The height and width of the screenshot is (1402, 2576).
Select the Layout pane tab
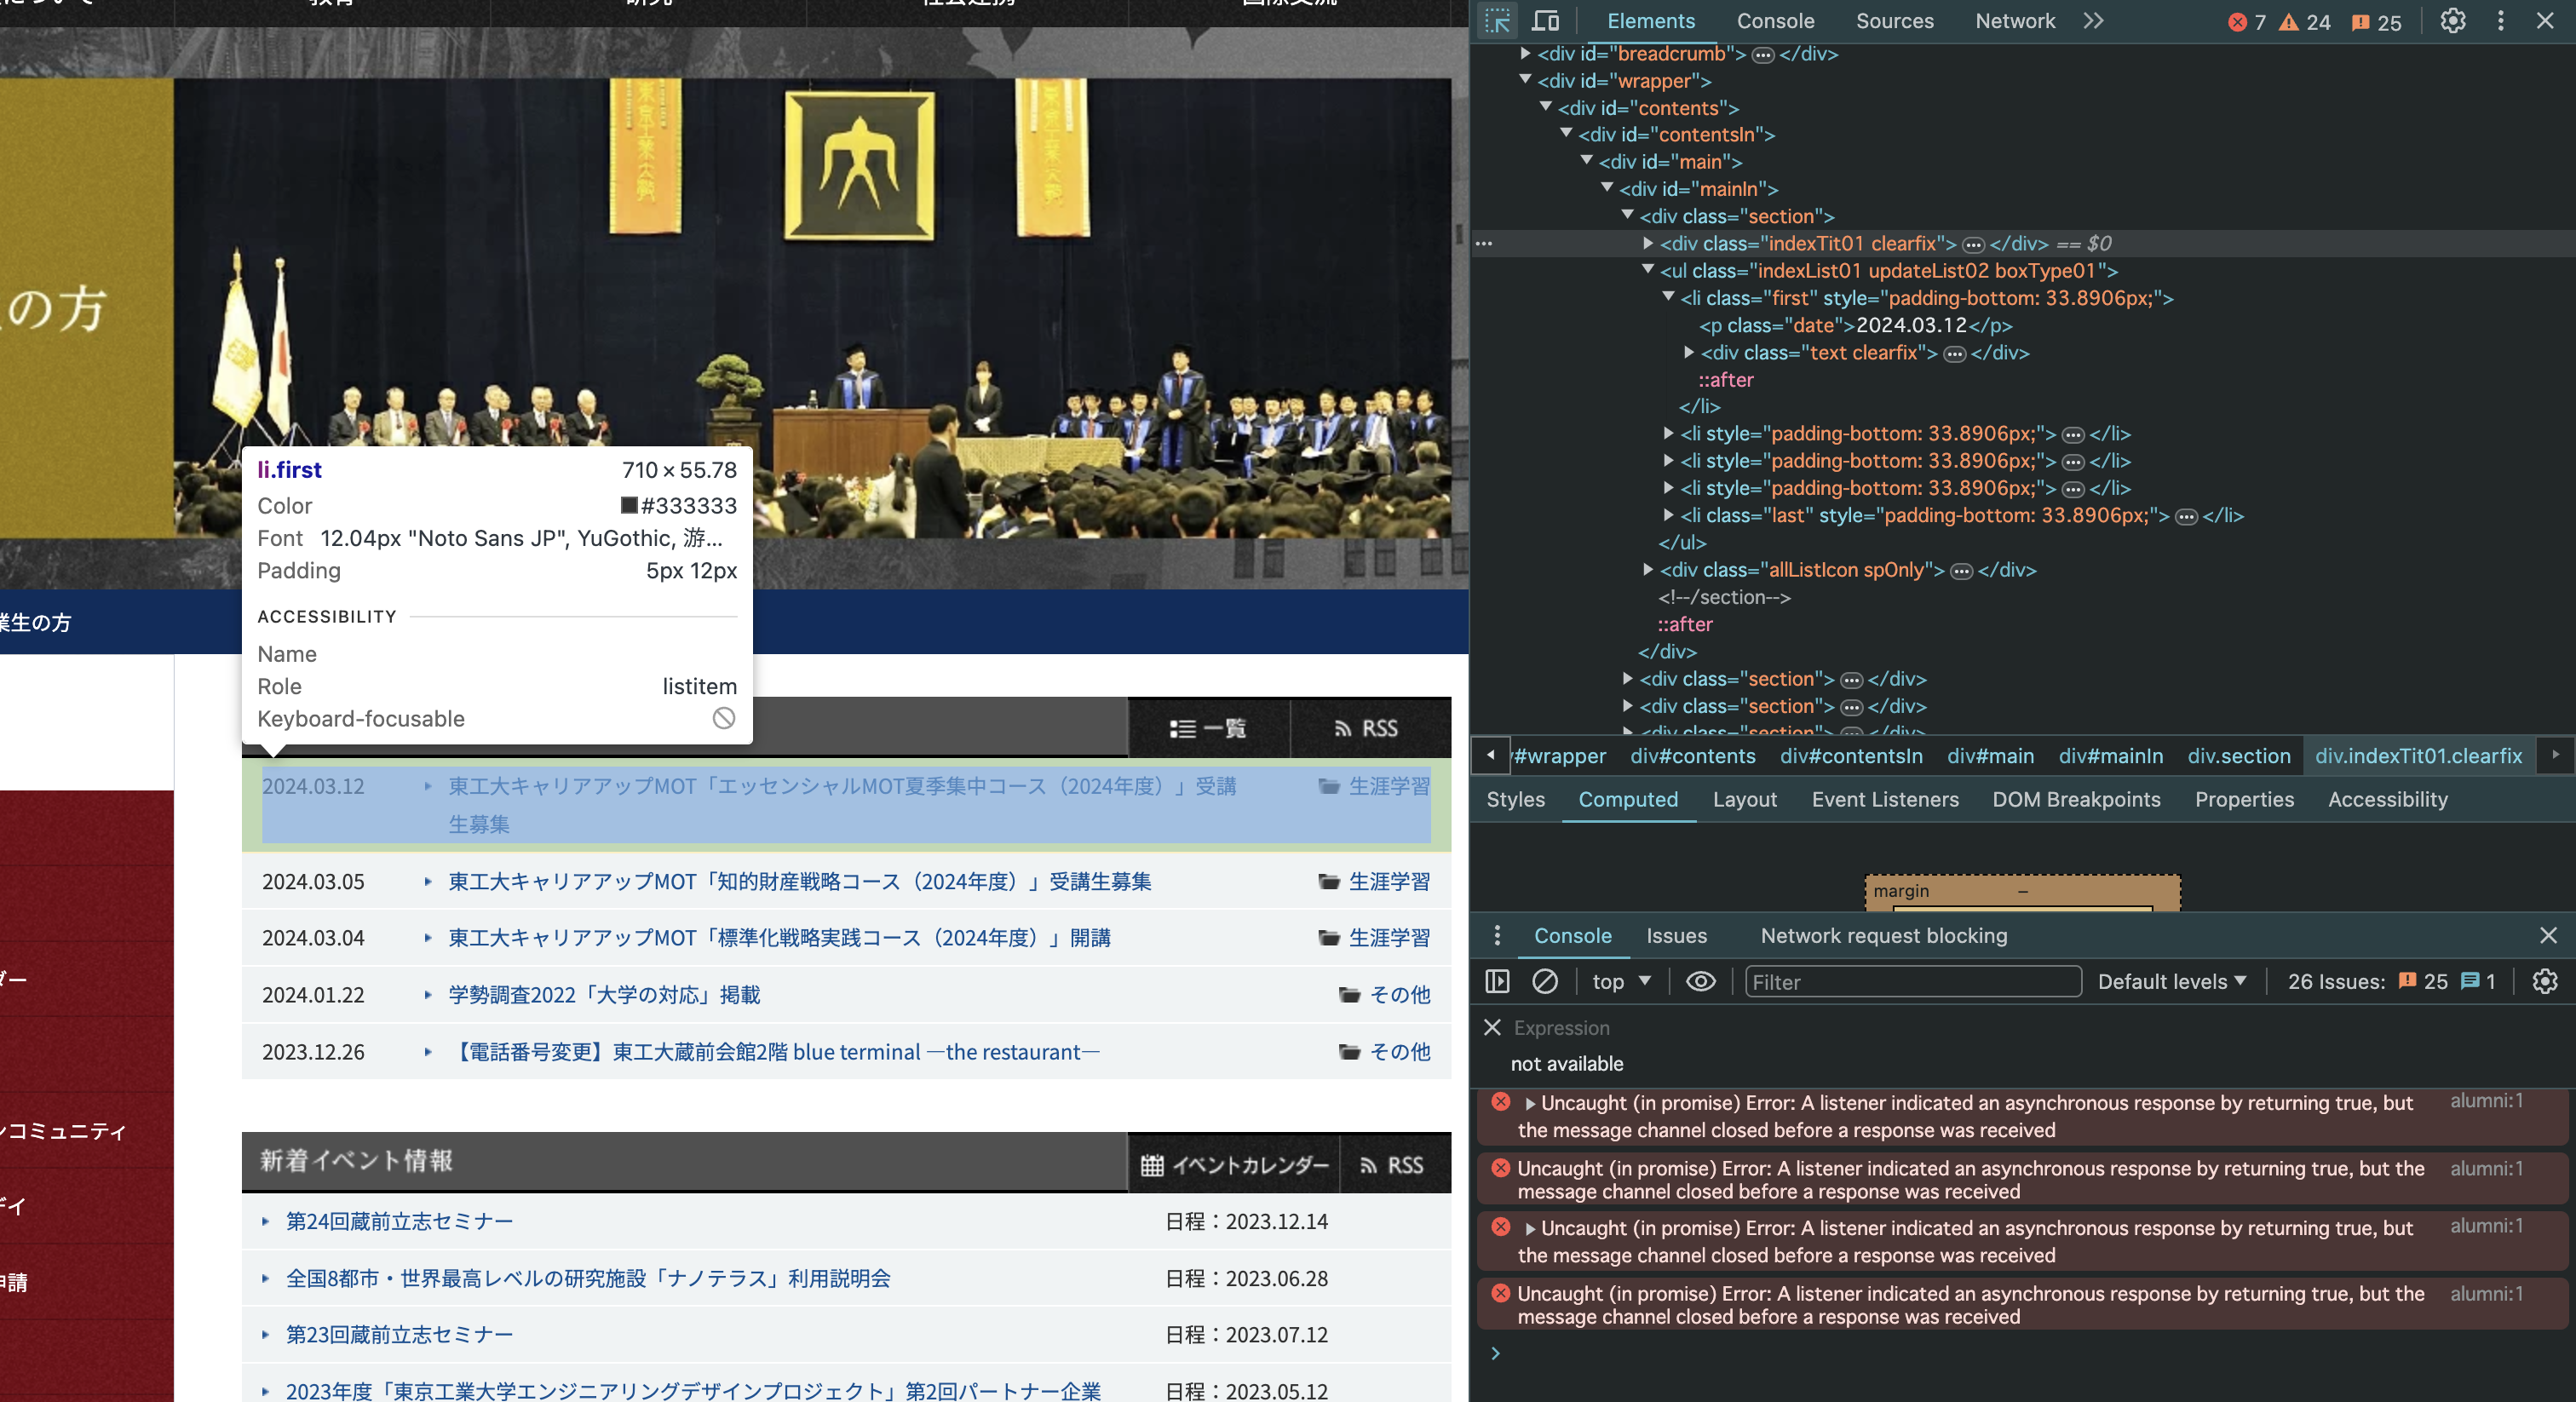1745,799
